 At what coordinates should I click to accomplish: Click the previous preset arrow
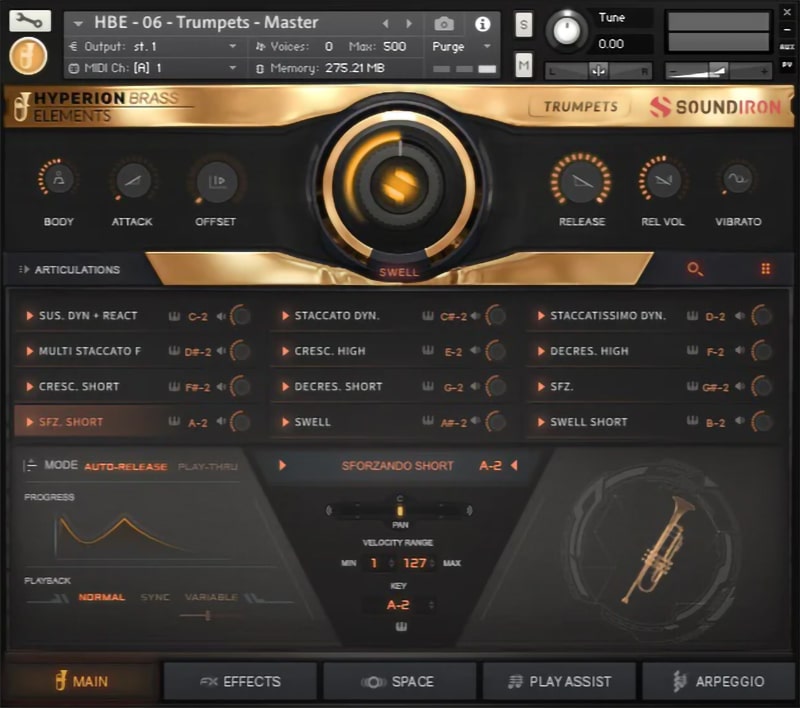tap(386, 23)
